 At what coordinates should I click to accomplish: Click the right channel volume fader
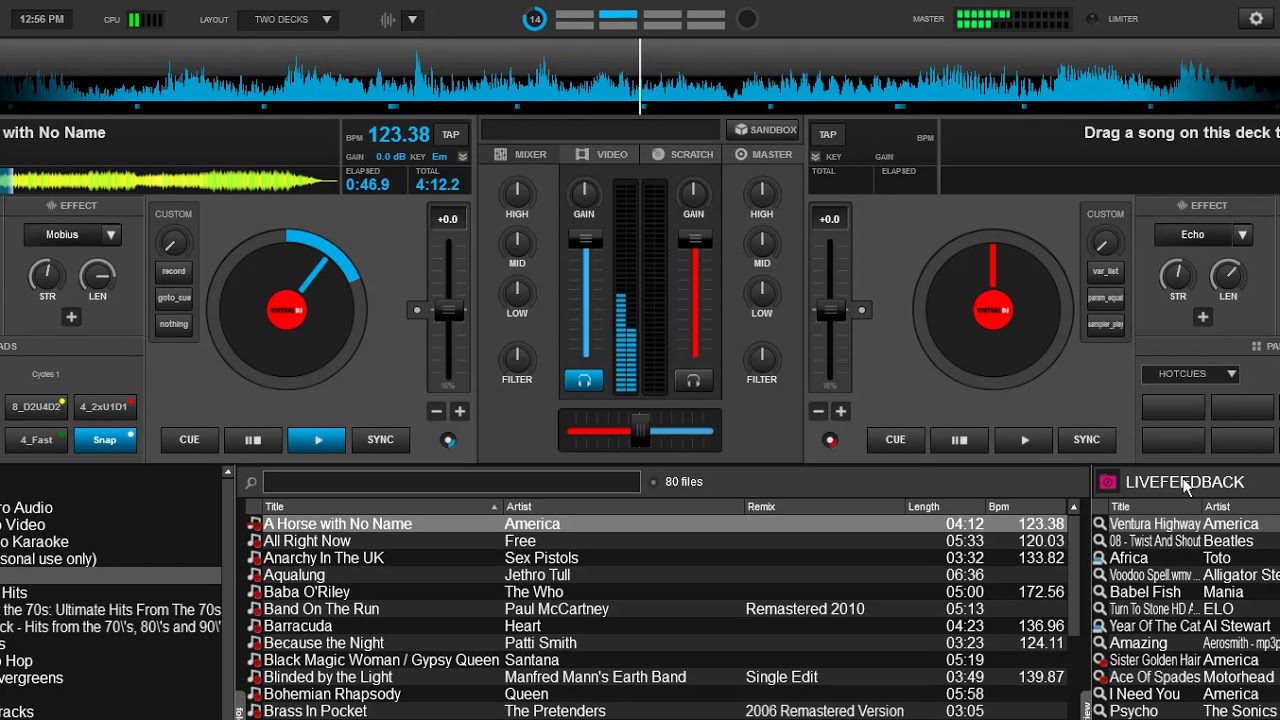[x=694, y=239]
